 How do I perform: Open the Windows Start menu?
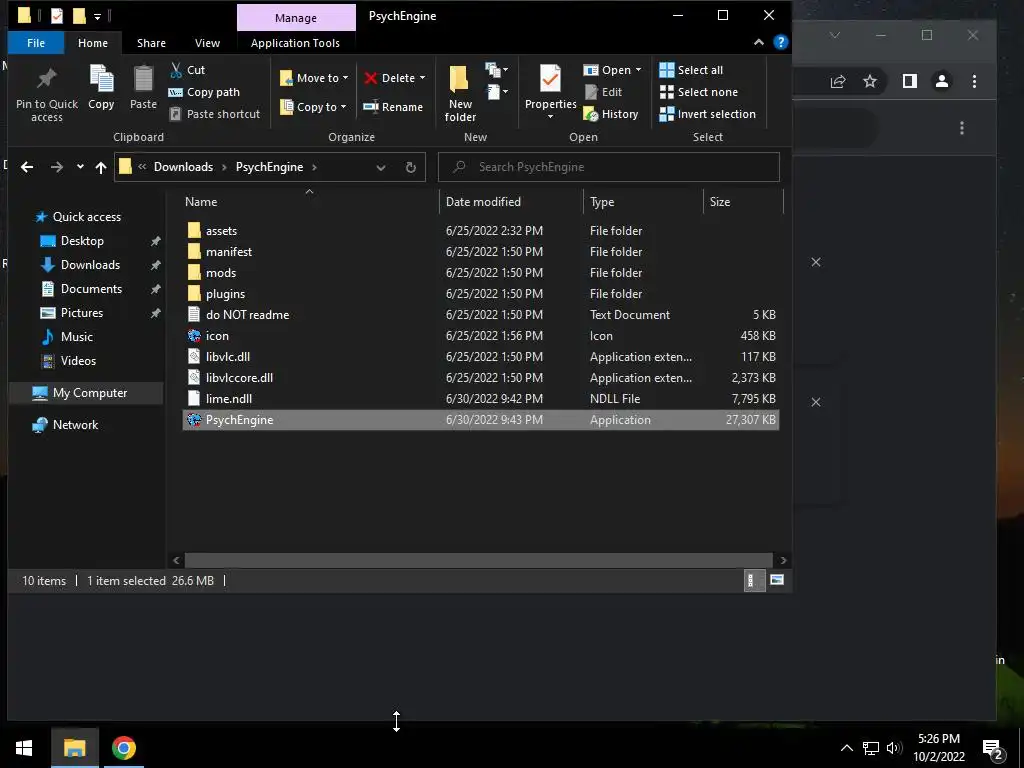coord(24,748)
